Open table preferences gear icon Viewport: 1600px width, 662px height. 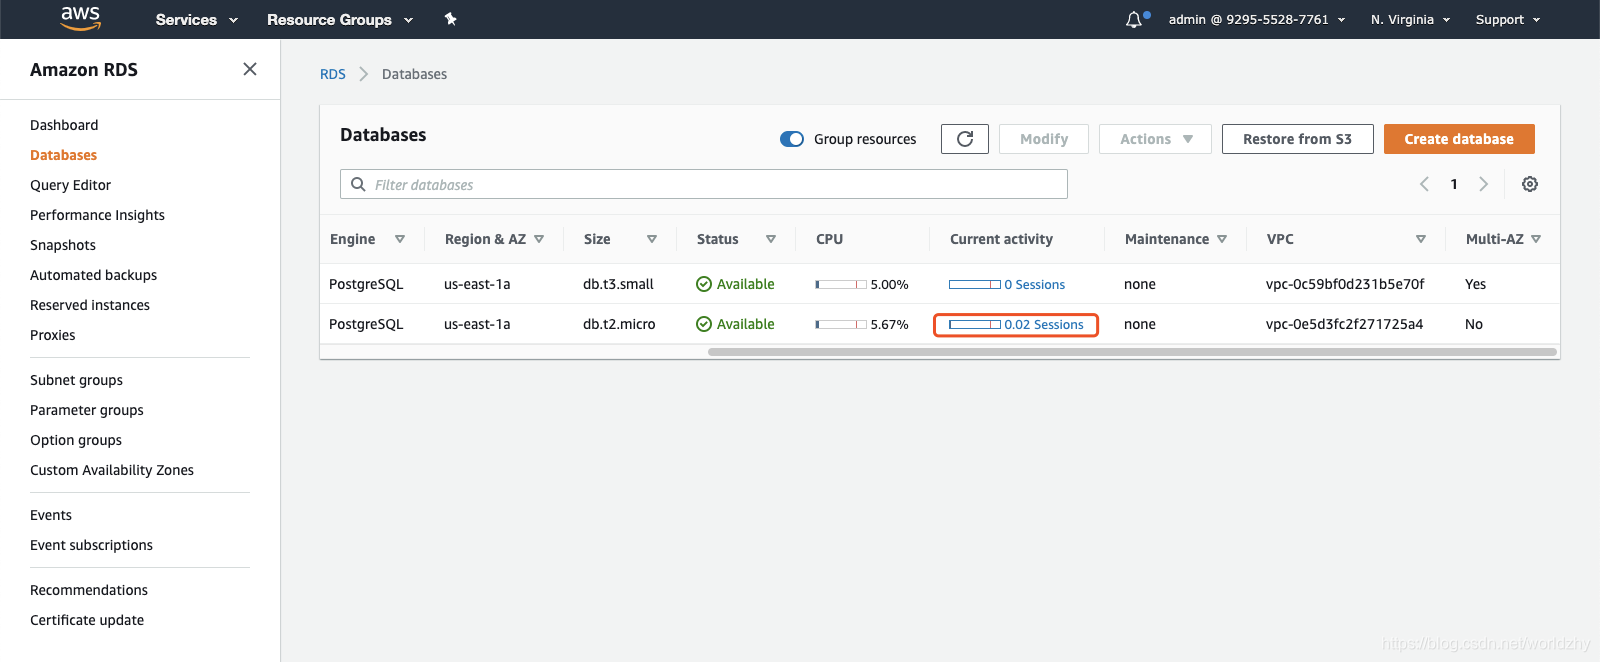[x=1530, y=184]
